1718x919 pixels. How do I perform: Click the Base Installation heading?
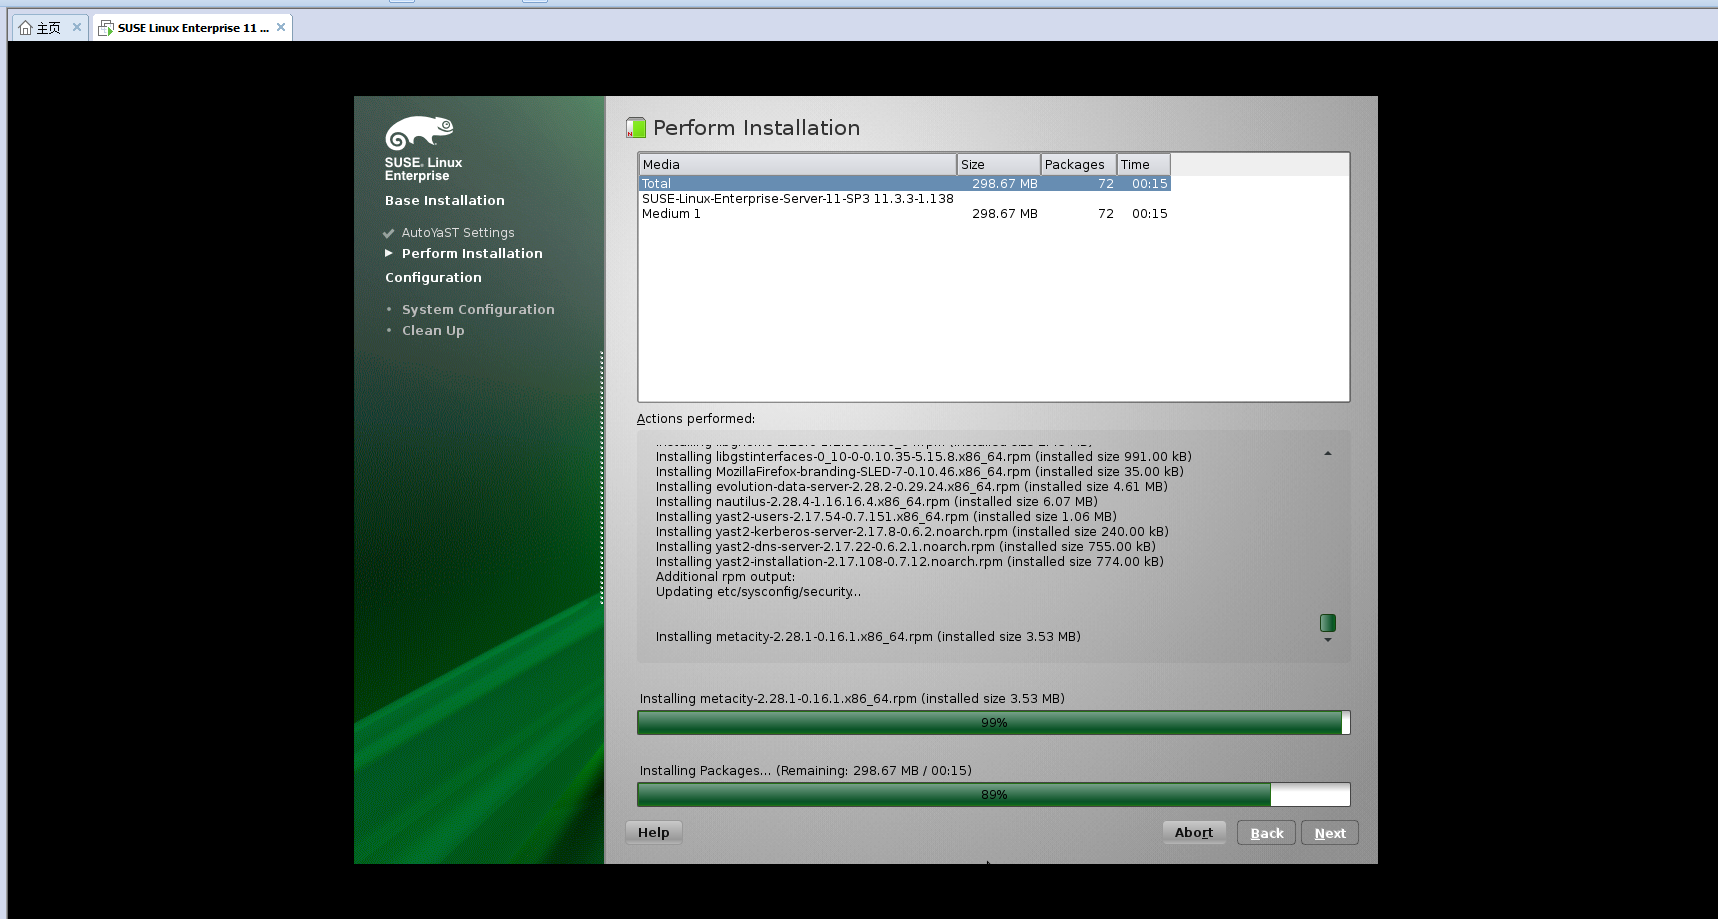point(445,201)
